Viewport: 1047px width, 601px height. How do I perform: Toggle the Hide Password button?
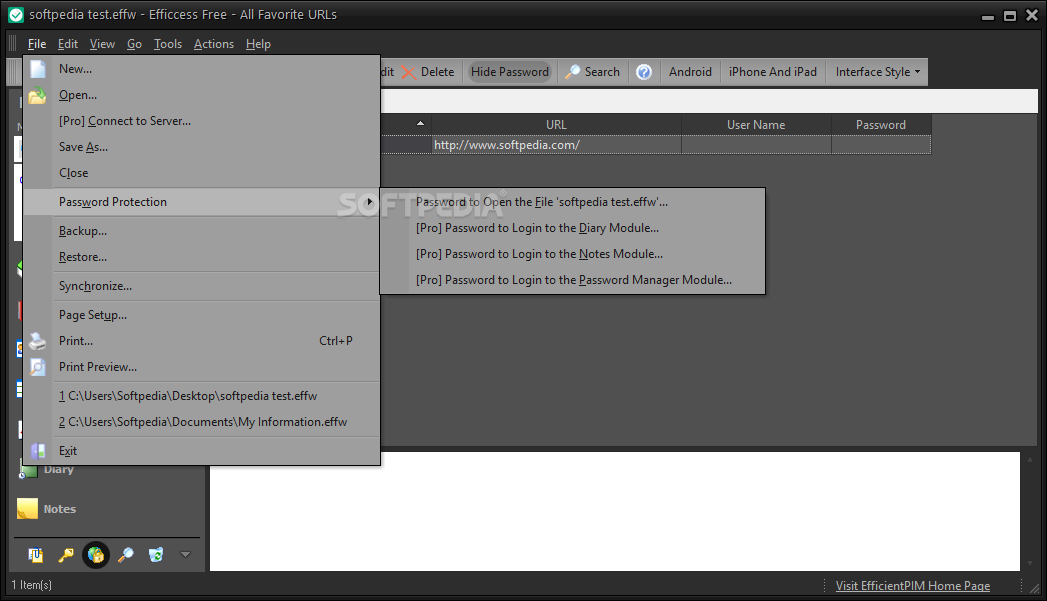[509, 72]
